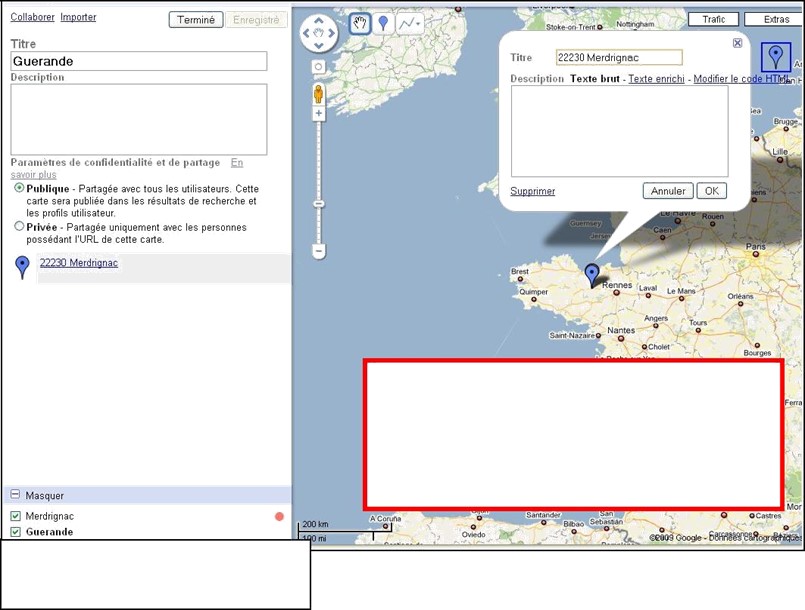Click the Cholet label on the map
Screen dimensions: 805x610
tap(659, 347)
